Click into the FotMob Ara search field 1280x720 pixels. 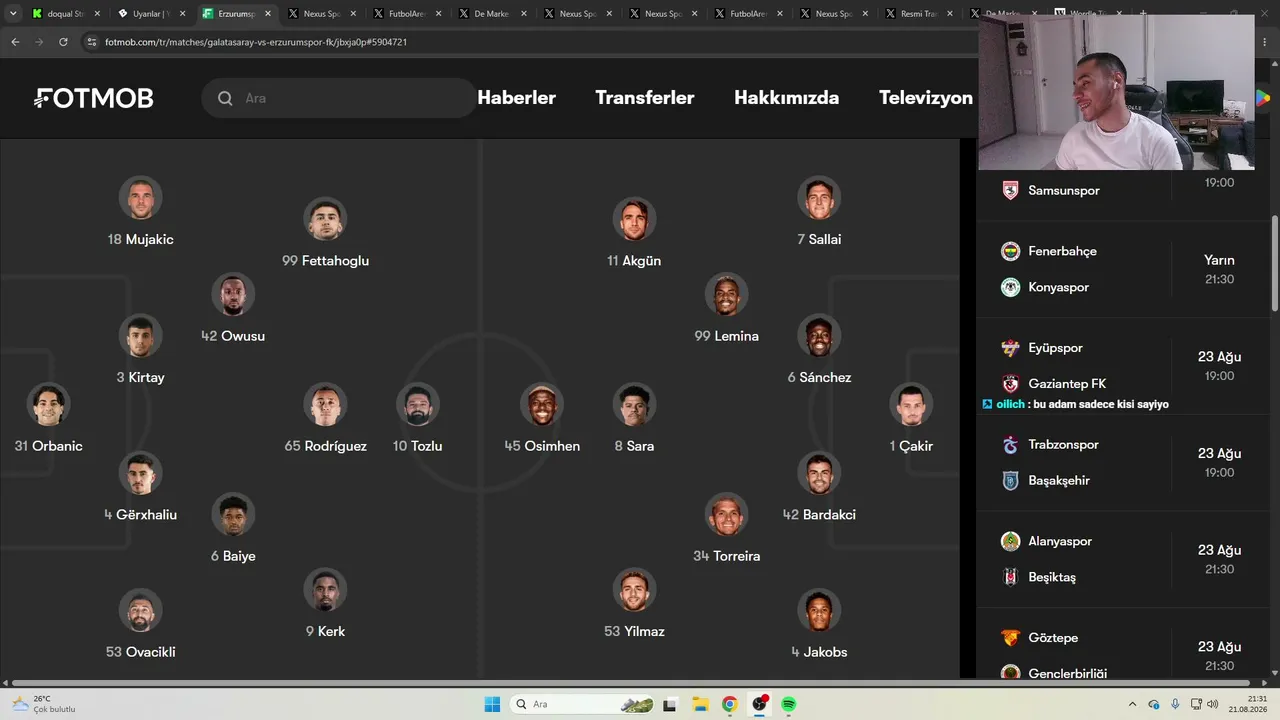pos(340,98)
